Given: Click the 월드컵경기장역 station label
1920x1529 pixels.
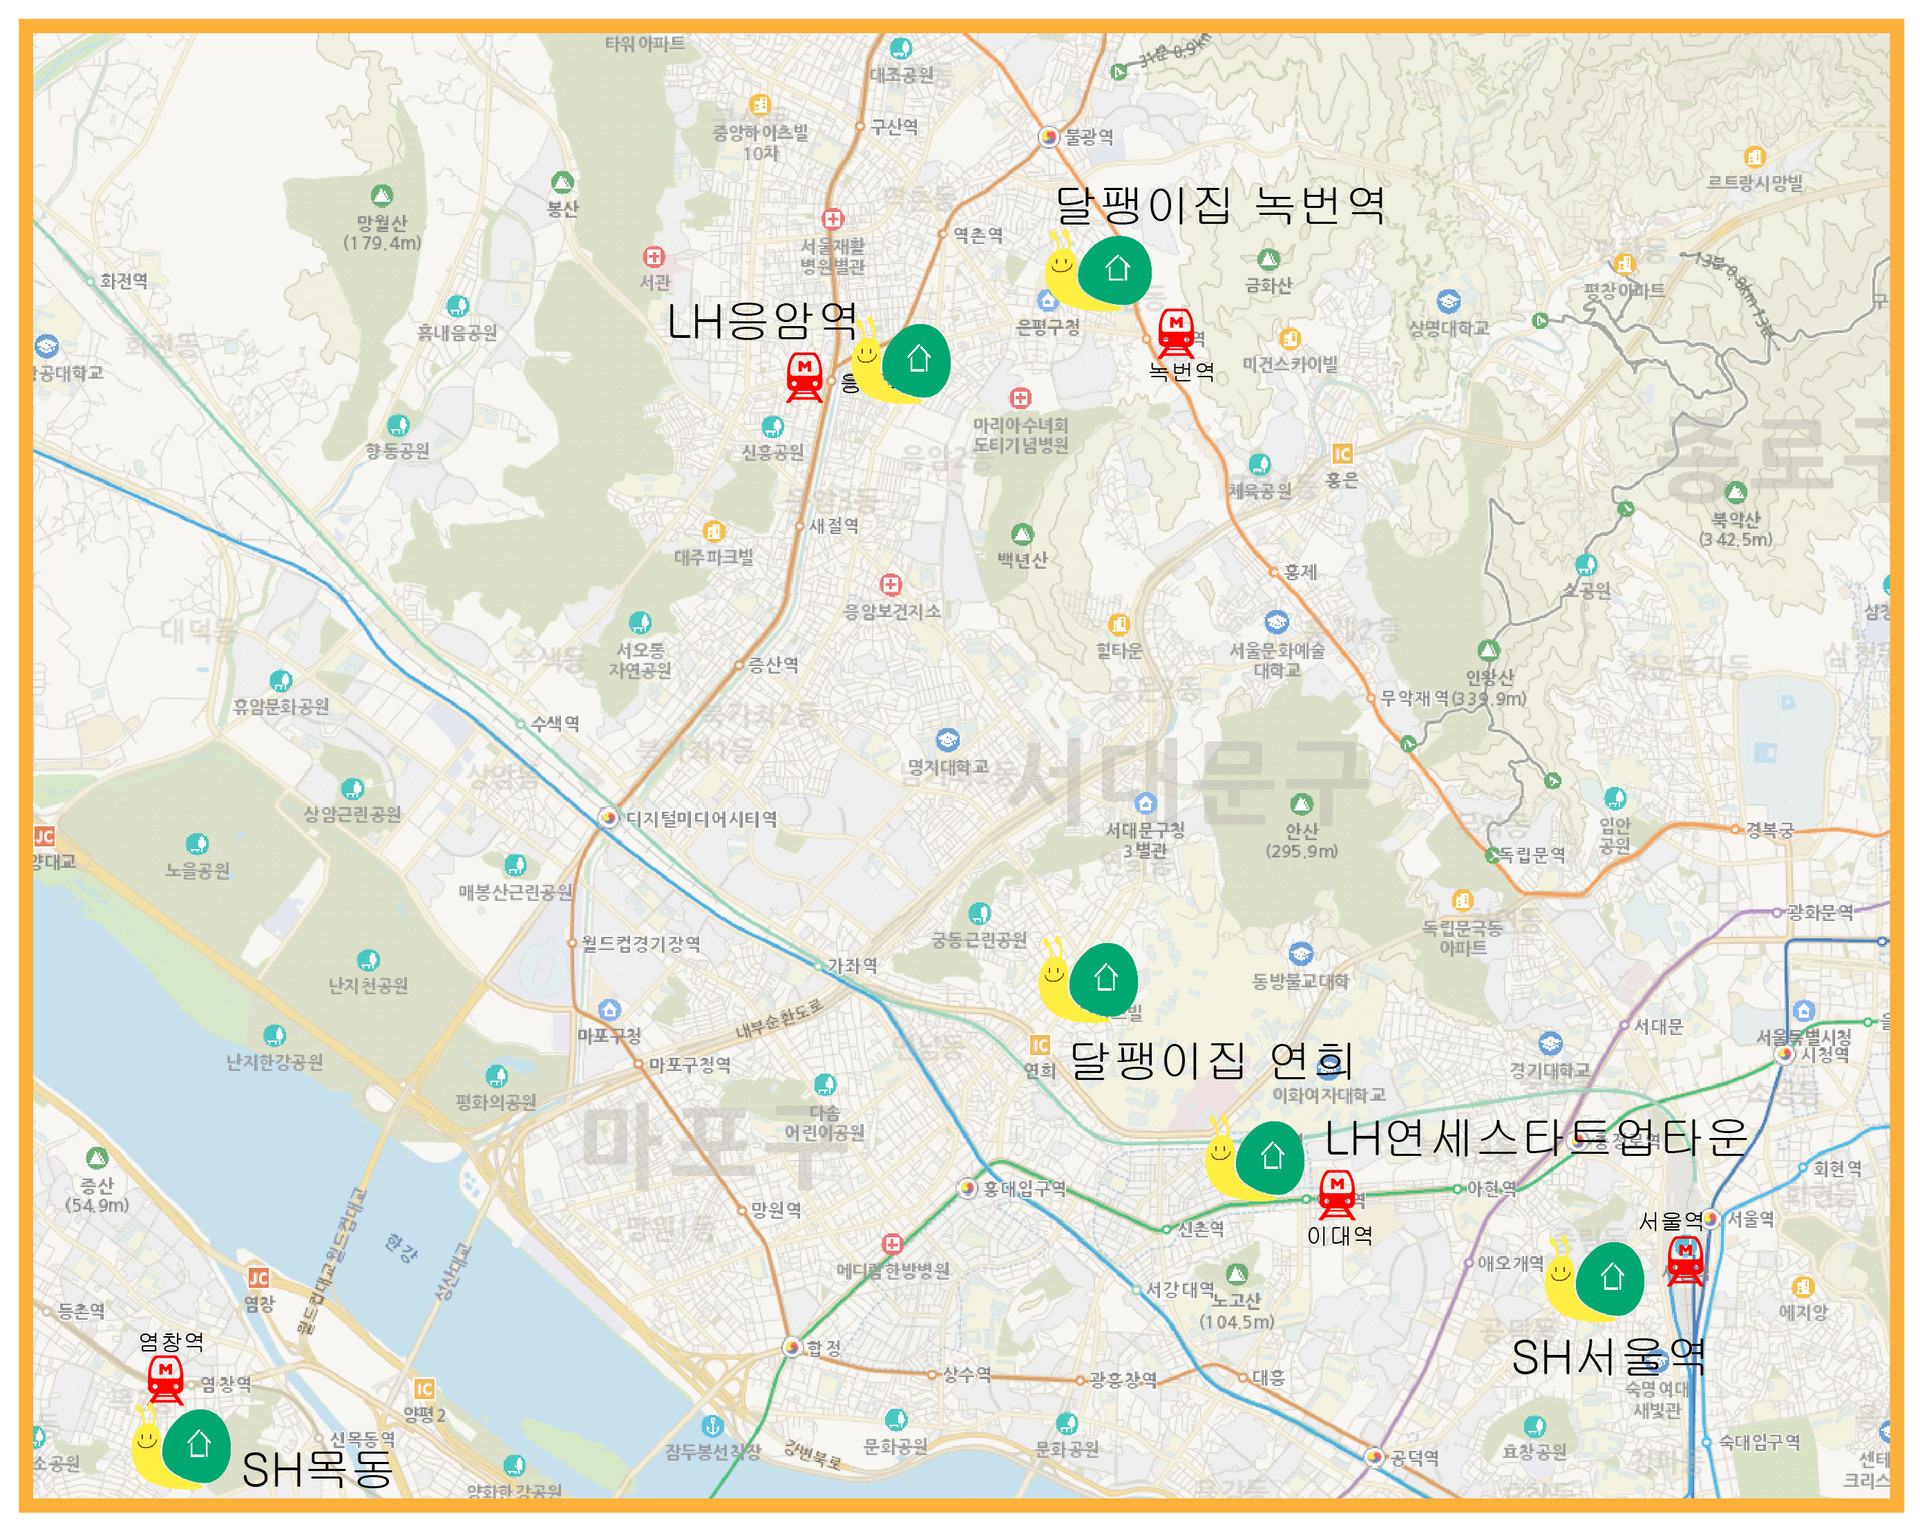Looking at the screenshot, I should coord(641,943).
